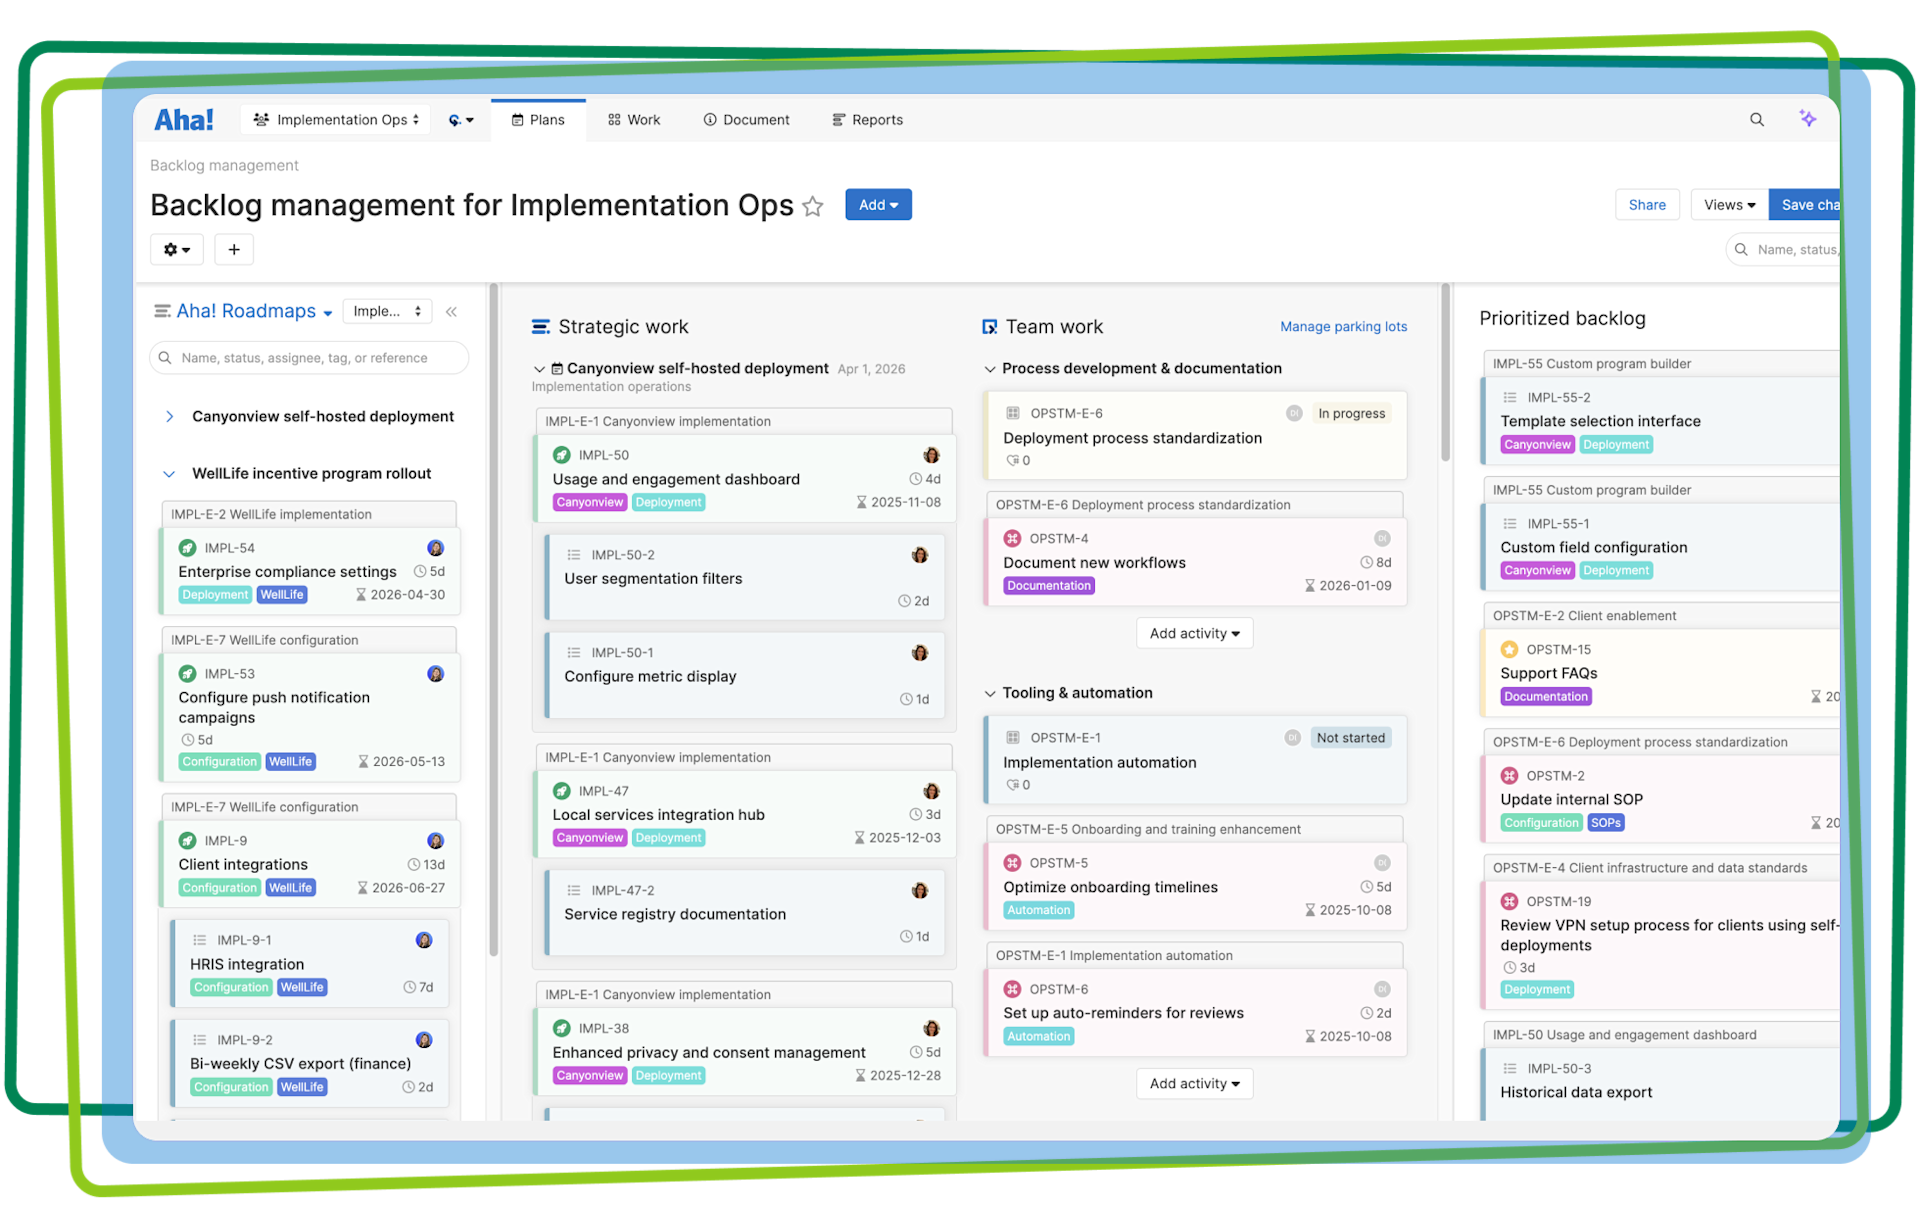Click Canyonview tag on IMPL-50 card

coord(590,503)
